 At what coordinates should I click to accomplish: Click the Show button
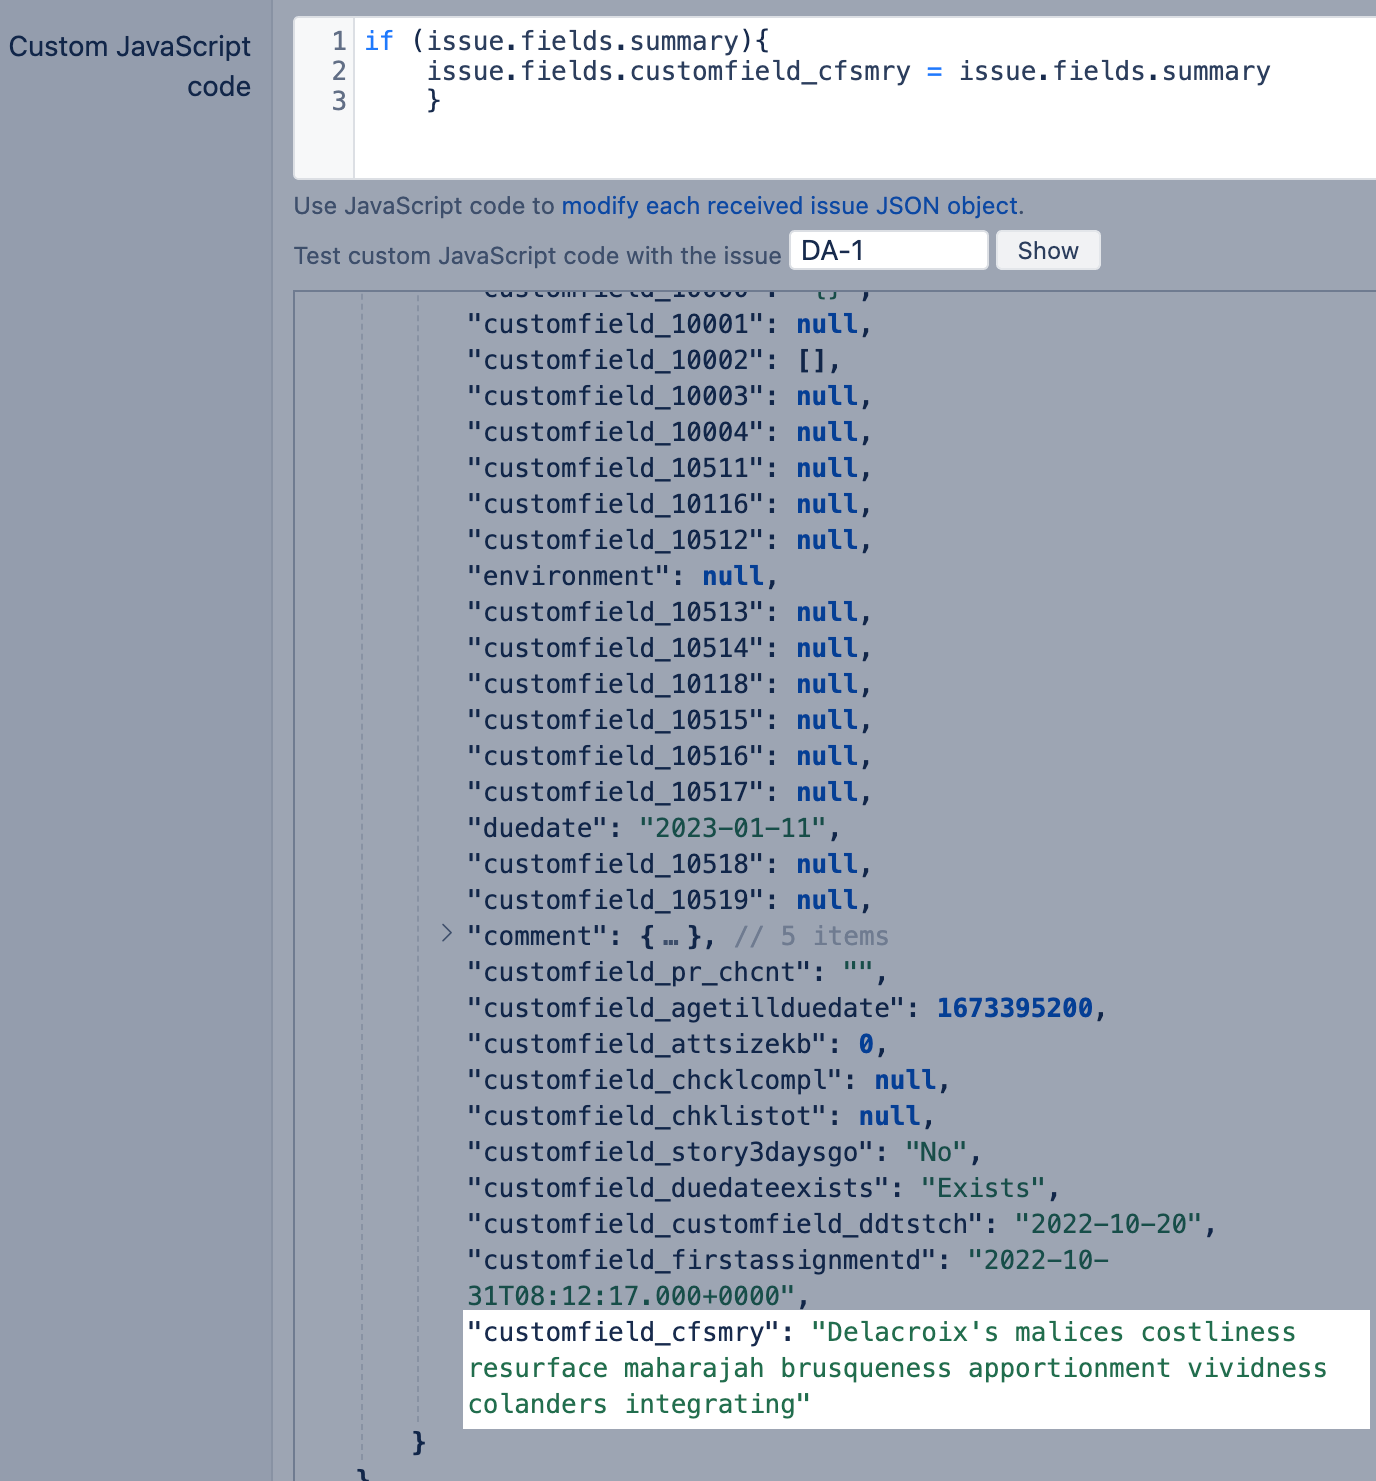coord(1047,251)
